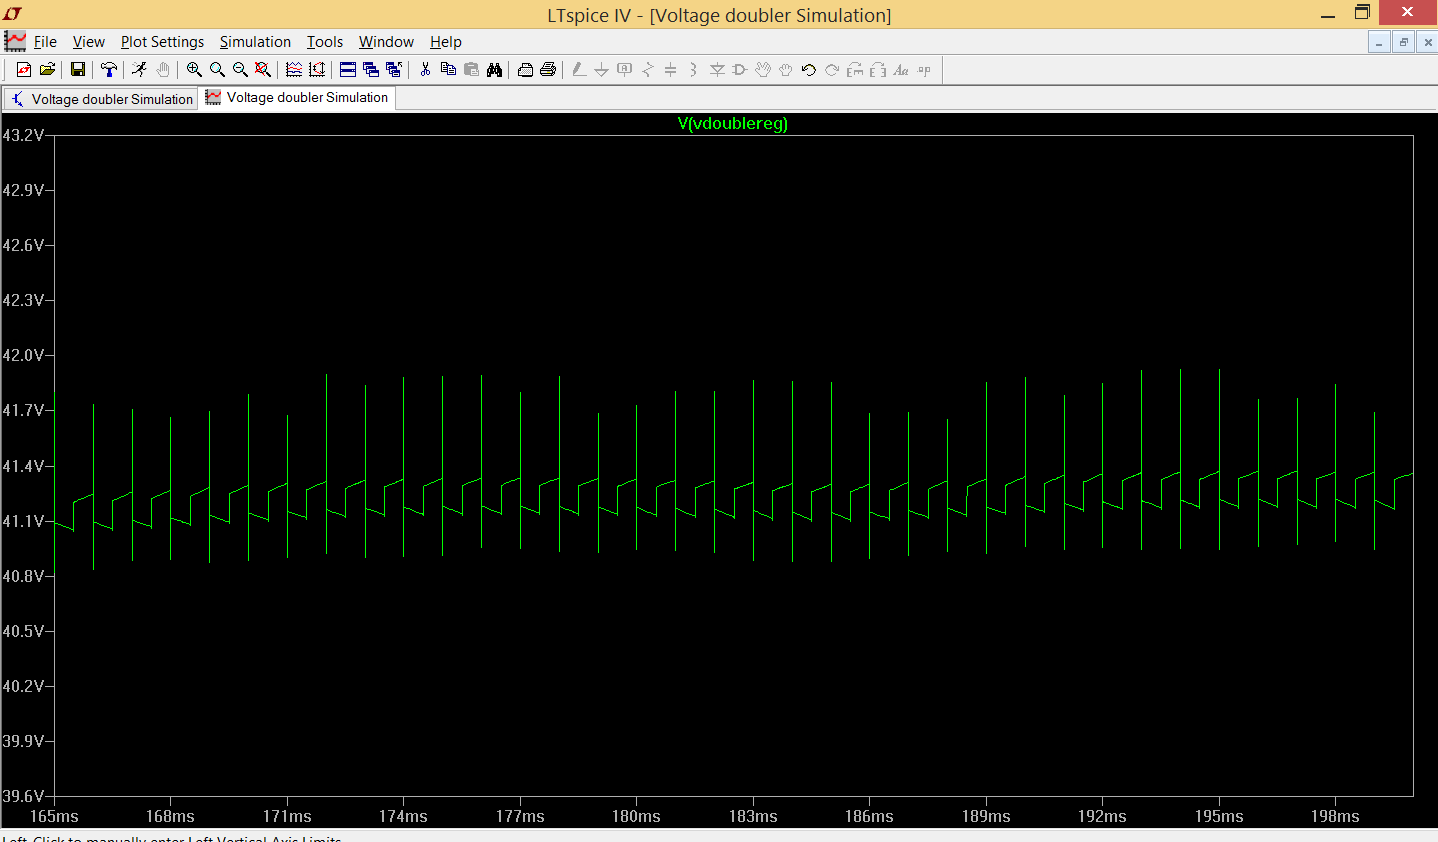
Task: Paste with the clipboard icon
Action: (x=471, y=69)
